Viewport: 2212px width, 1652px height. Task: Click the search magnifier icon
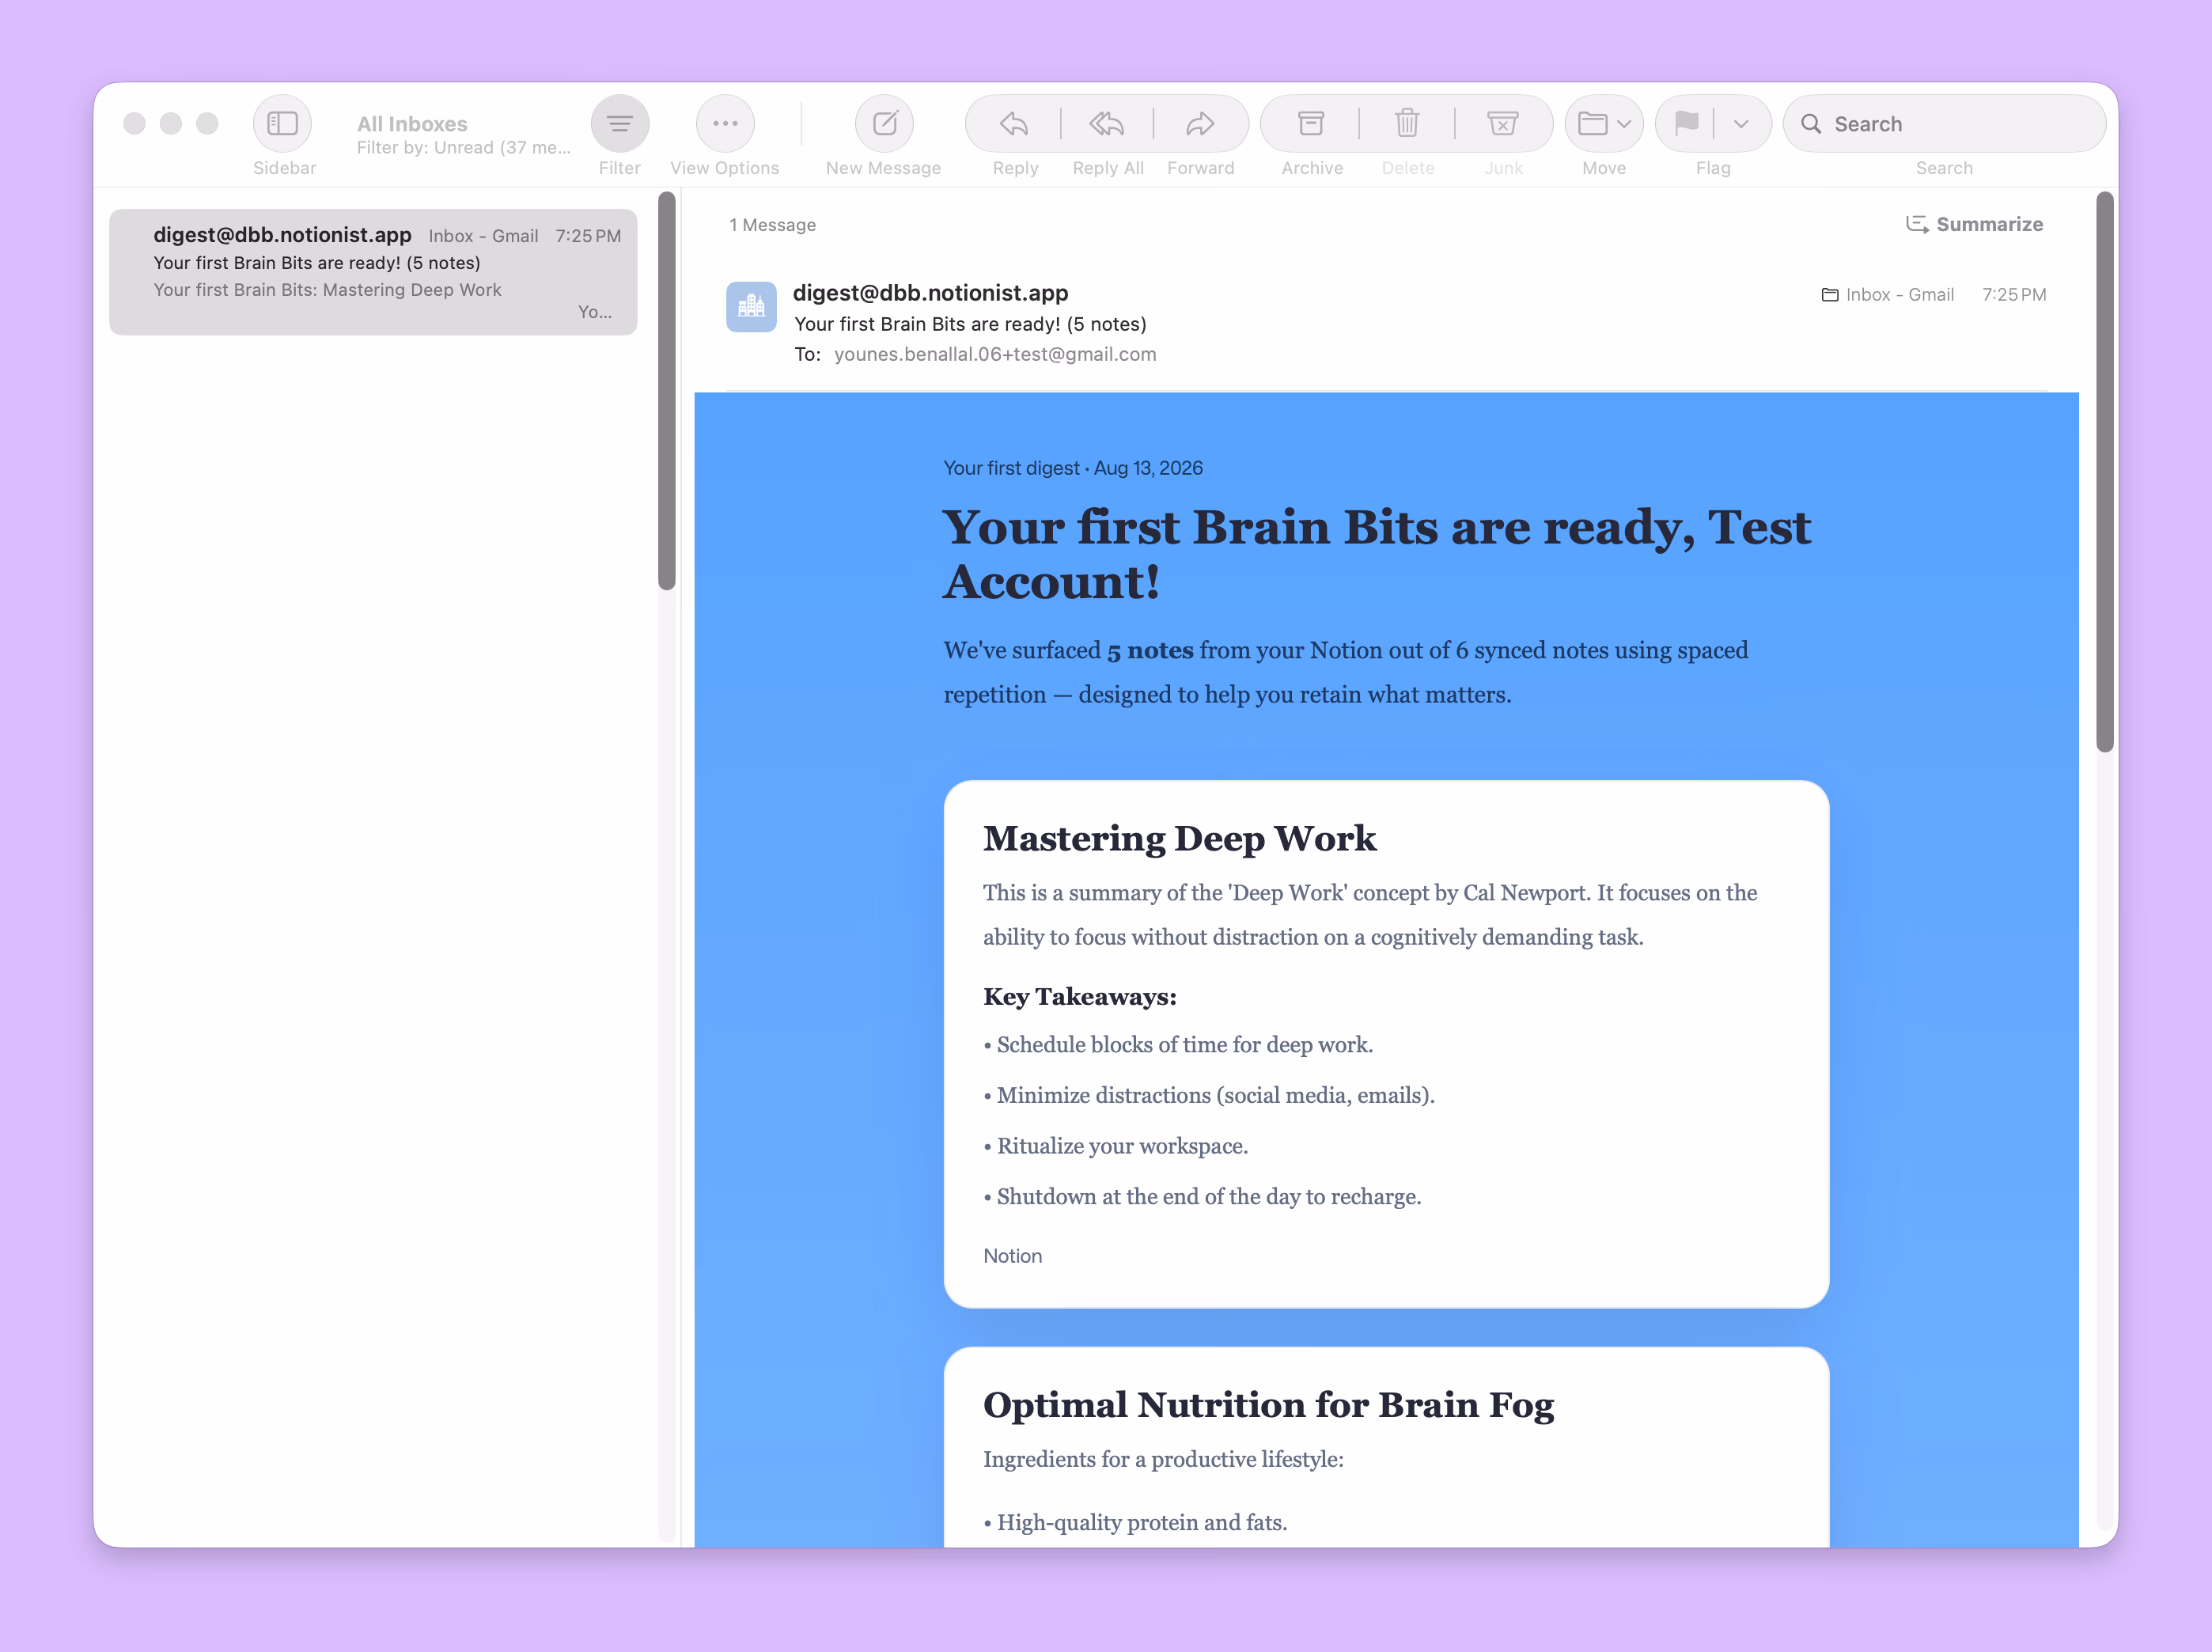1811,124
